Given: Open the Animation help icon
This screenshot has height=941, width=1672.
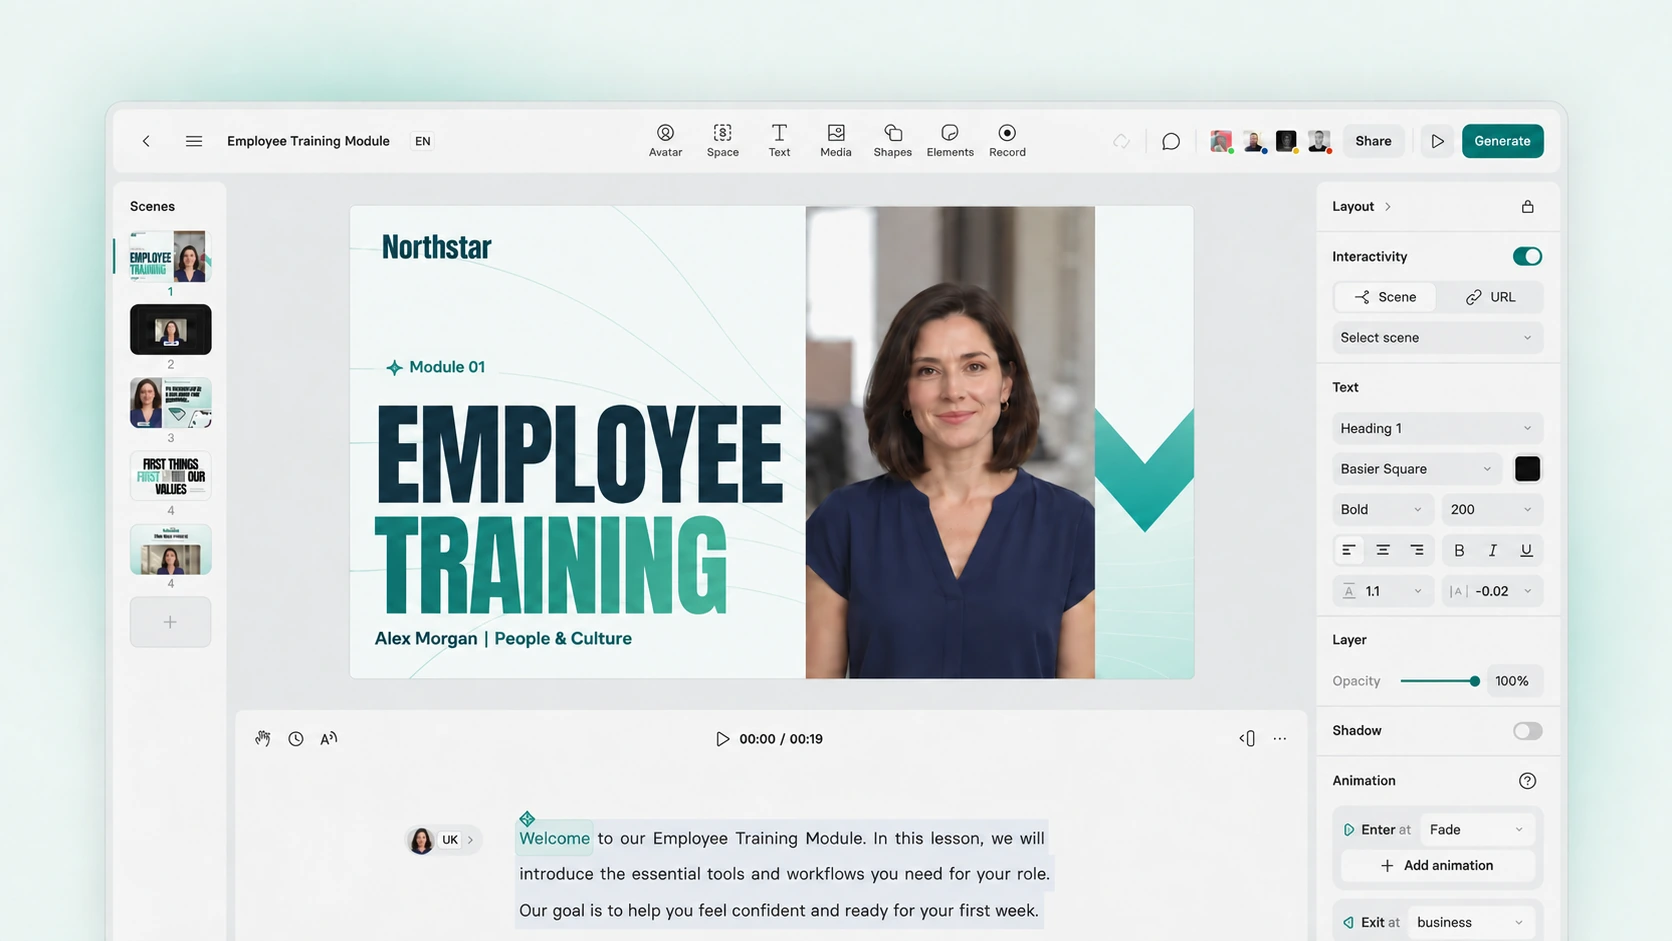Looking at the screenshot, I should (1527, 781).
